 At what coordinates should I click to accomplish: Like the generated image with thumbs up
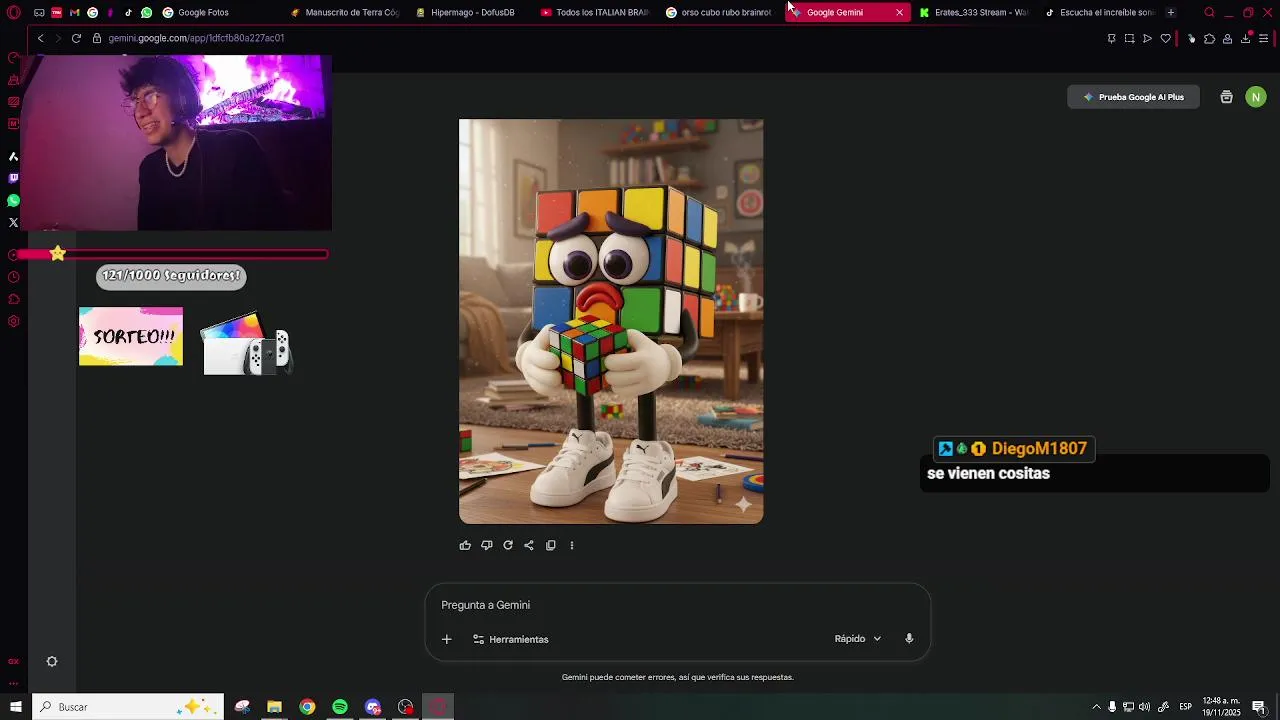coord(465,545)
